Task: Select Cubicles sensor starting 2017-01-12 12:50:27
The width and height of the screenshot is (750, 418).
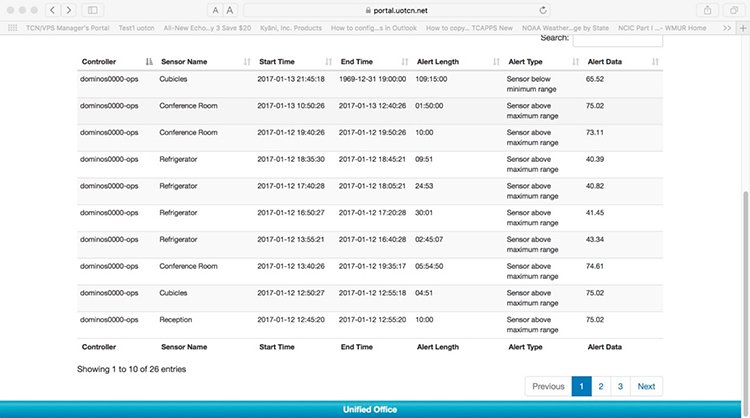Action: click(x=173, y=293)
